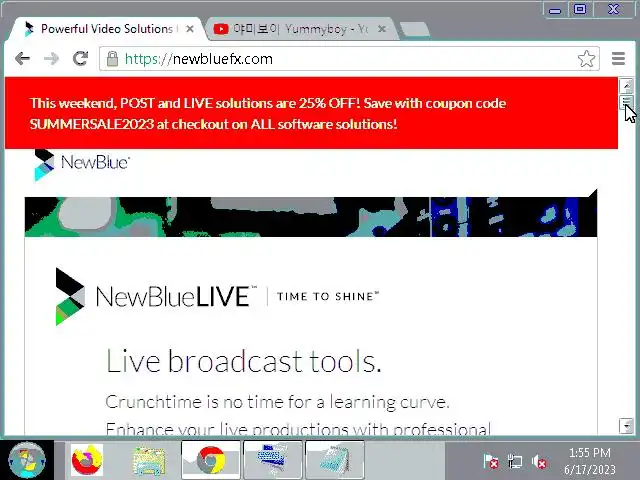
Task: Switch to the Yummyboy YouTube tab
Action: [300, 29]
